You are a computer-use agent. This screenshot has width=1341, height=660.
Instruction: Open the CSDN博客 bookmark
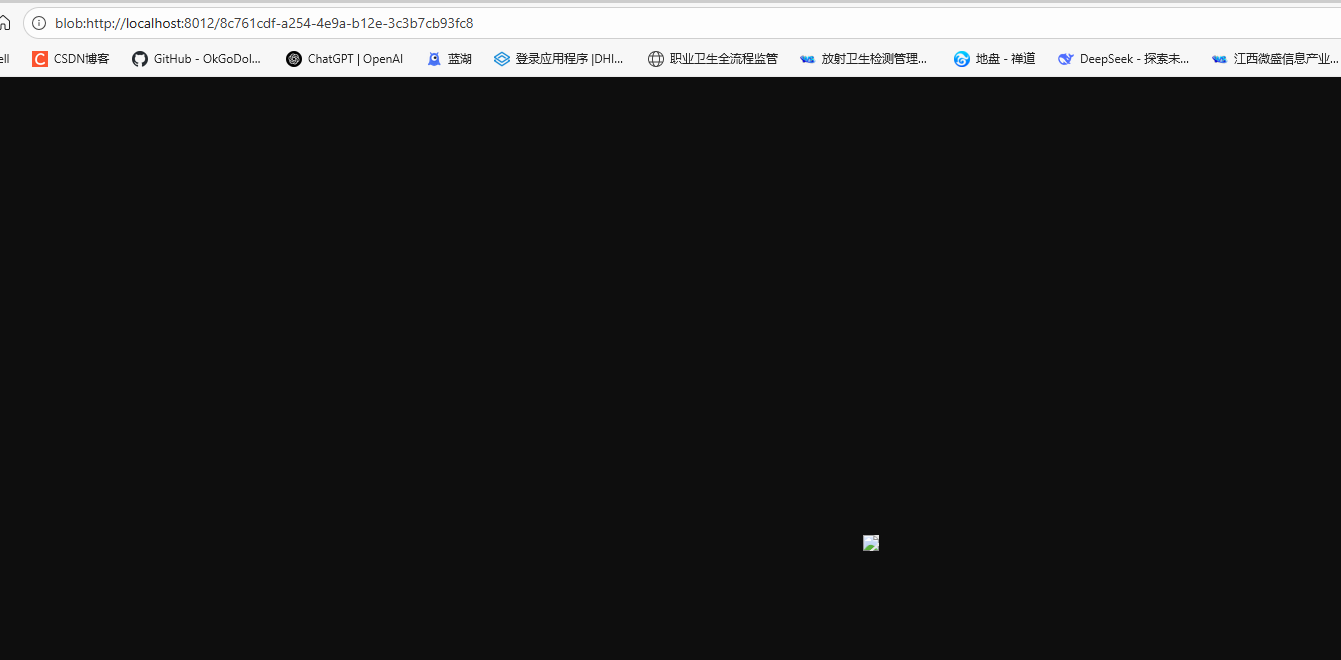pos(71,59)
